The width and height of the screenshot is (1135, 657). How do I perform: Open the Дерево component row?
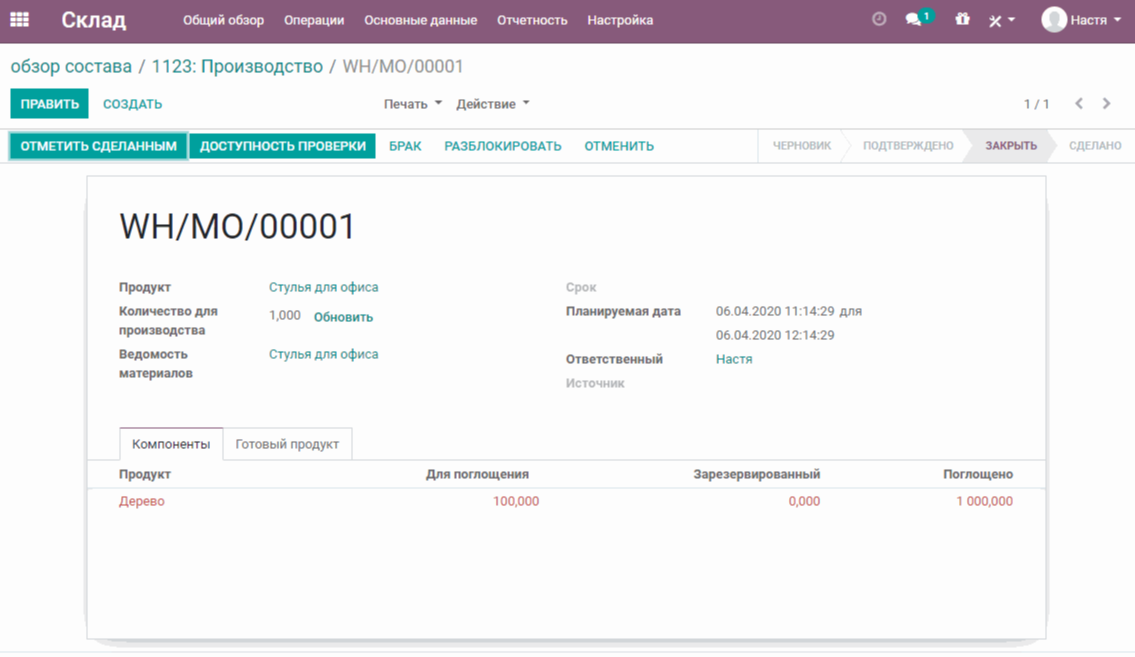pyautogui.click(x=142, y=501)
